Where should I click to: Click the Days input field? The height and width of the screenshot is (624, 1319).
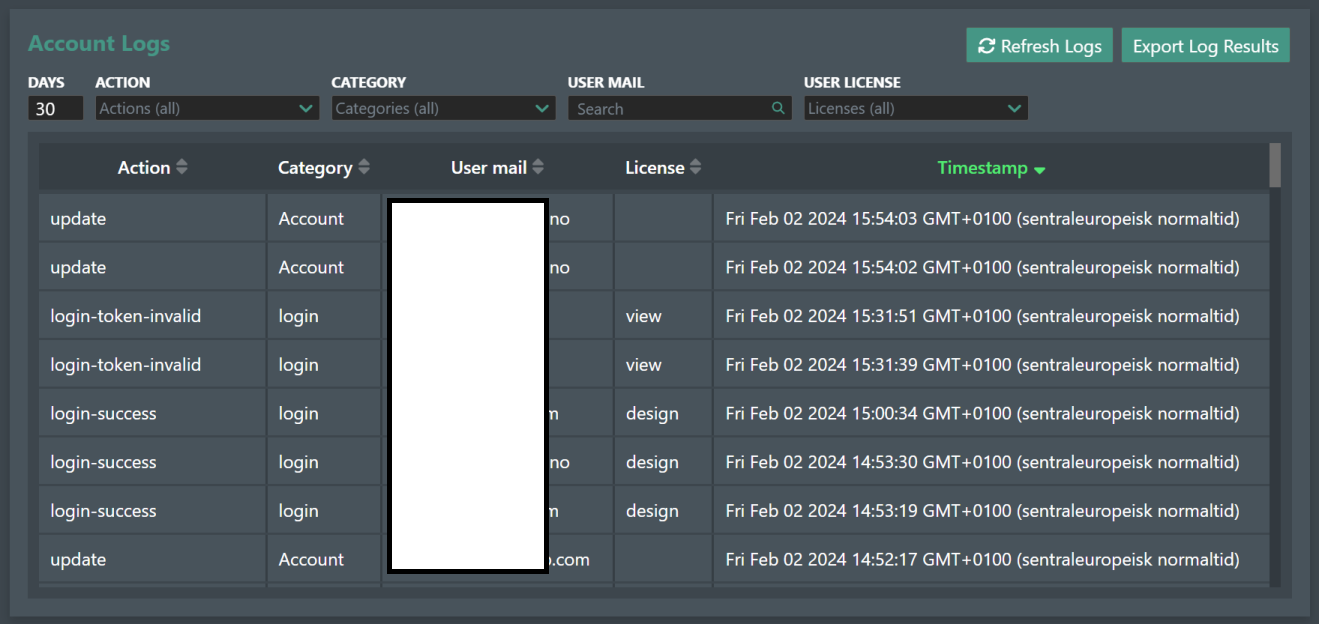click(55, 109)
